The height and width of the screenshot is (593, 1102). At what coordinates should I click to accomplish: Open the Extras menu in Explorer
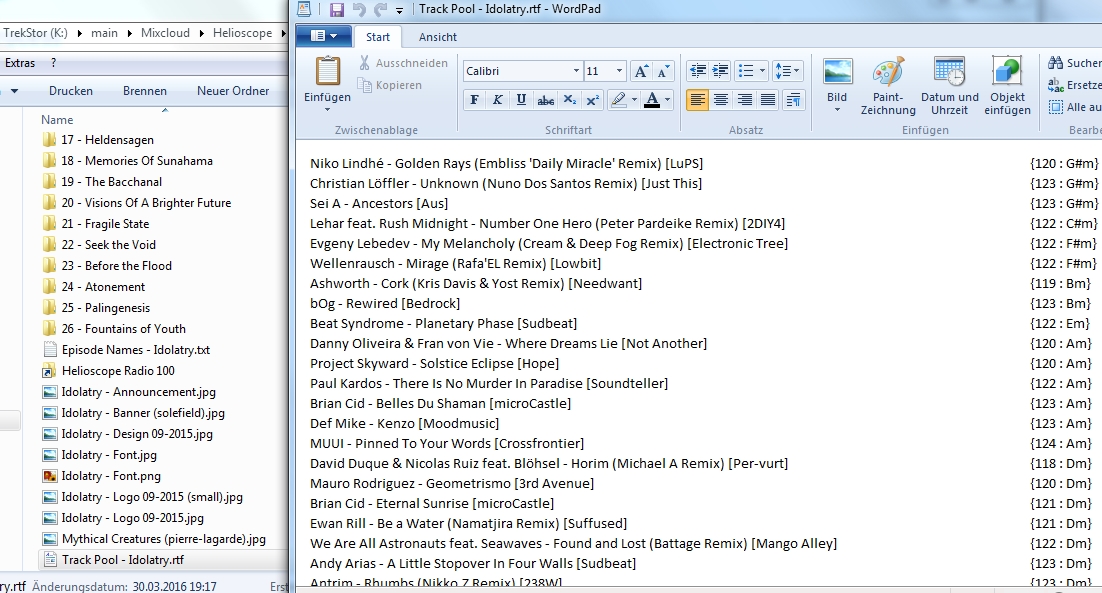coord(20,63)
